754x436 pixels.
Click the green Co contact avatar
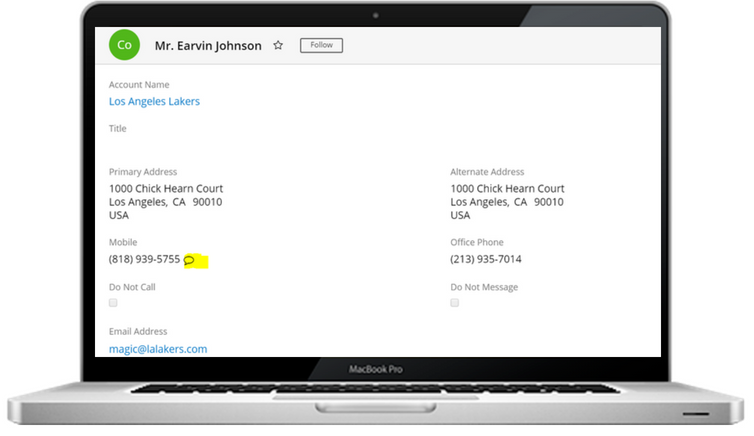[125, 45]
